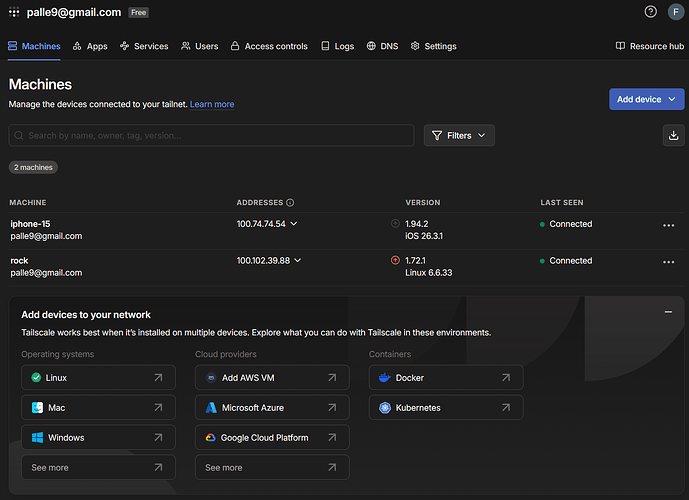Open the DNS tab

pyautogui.click(x=382, y=46)
